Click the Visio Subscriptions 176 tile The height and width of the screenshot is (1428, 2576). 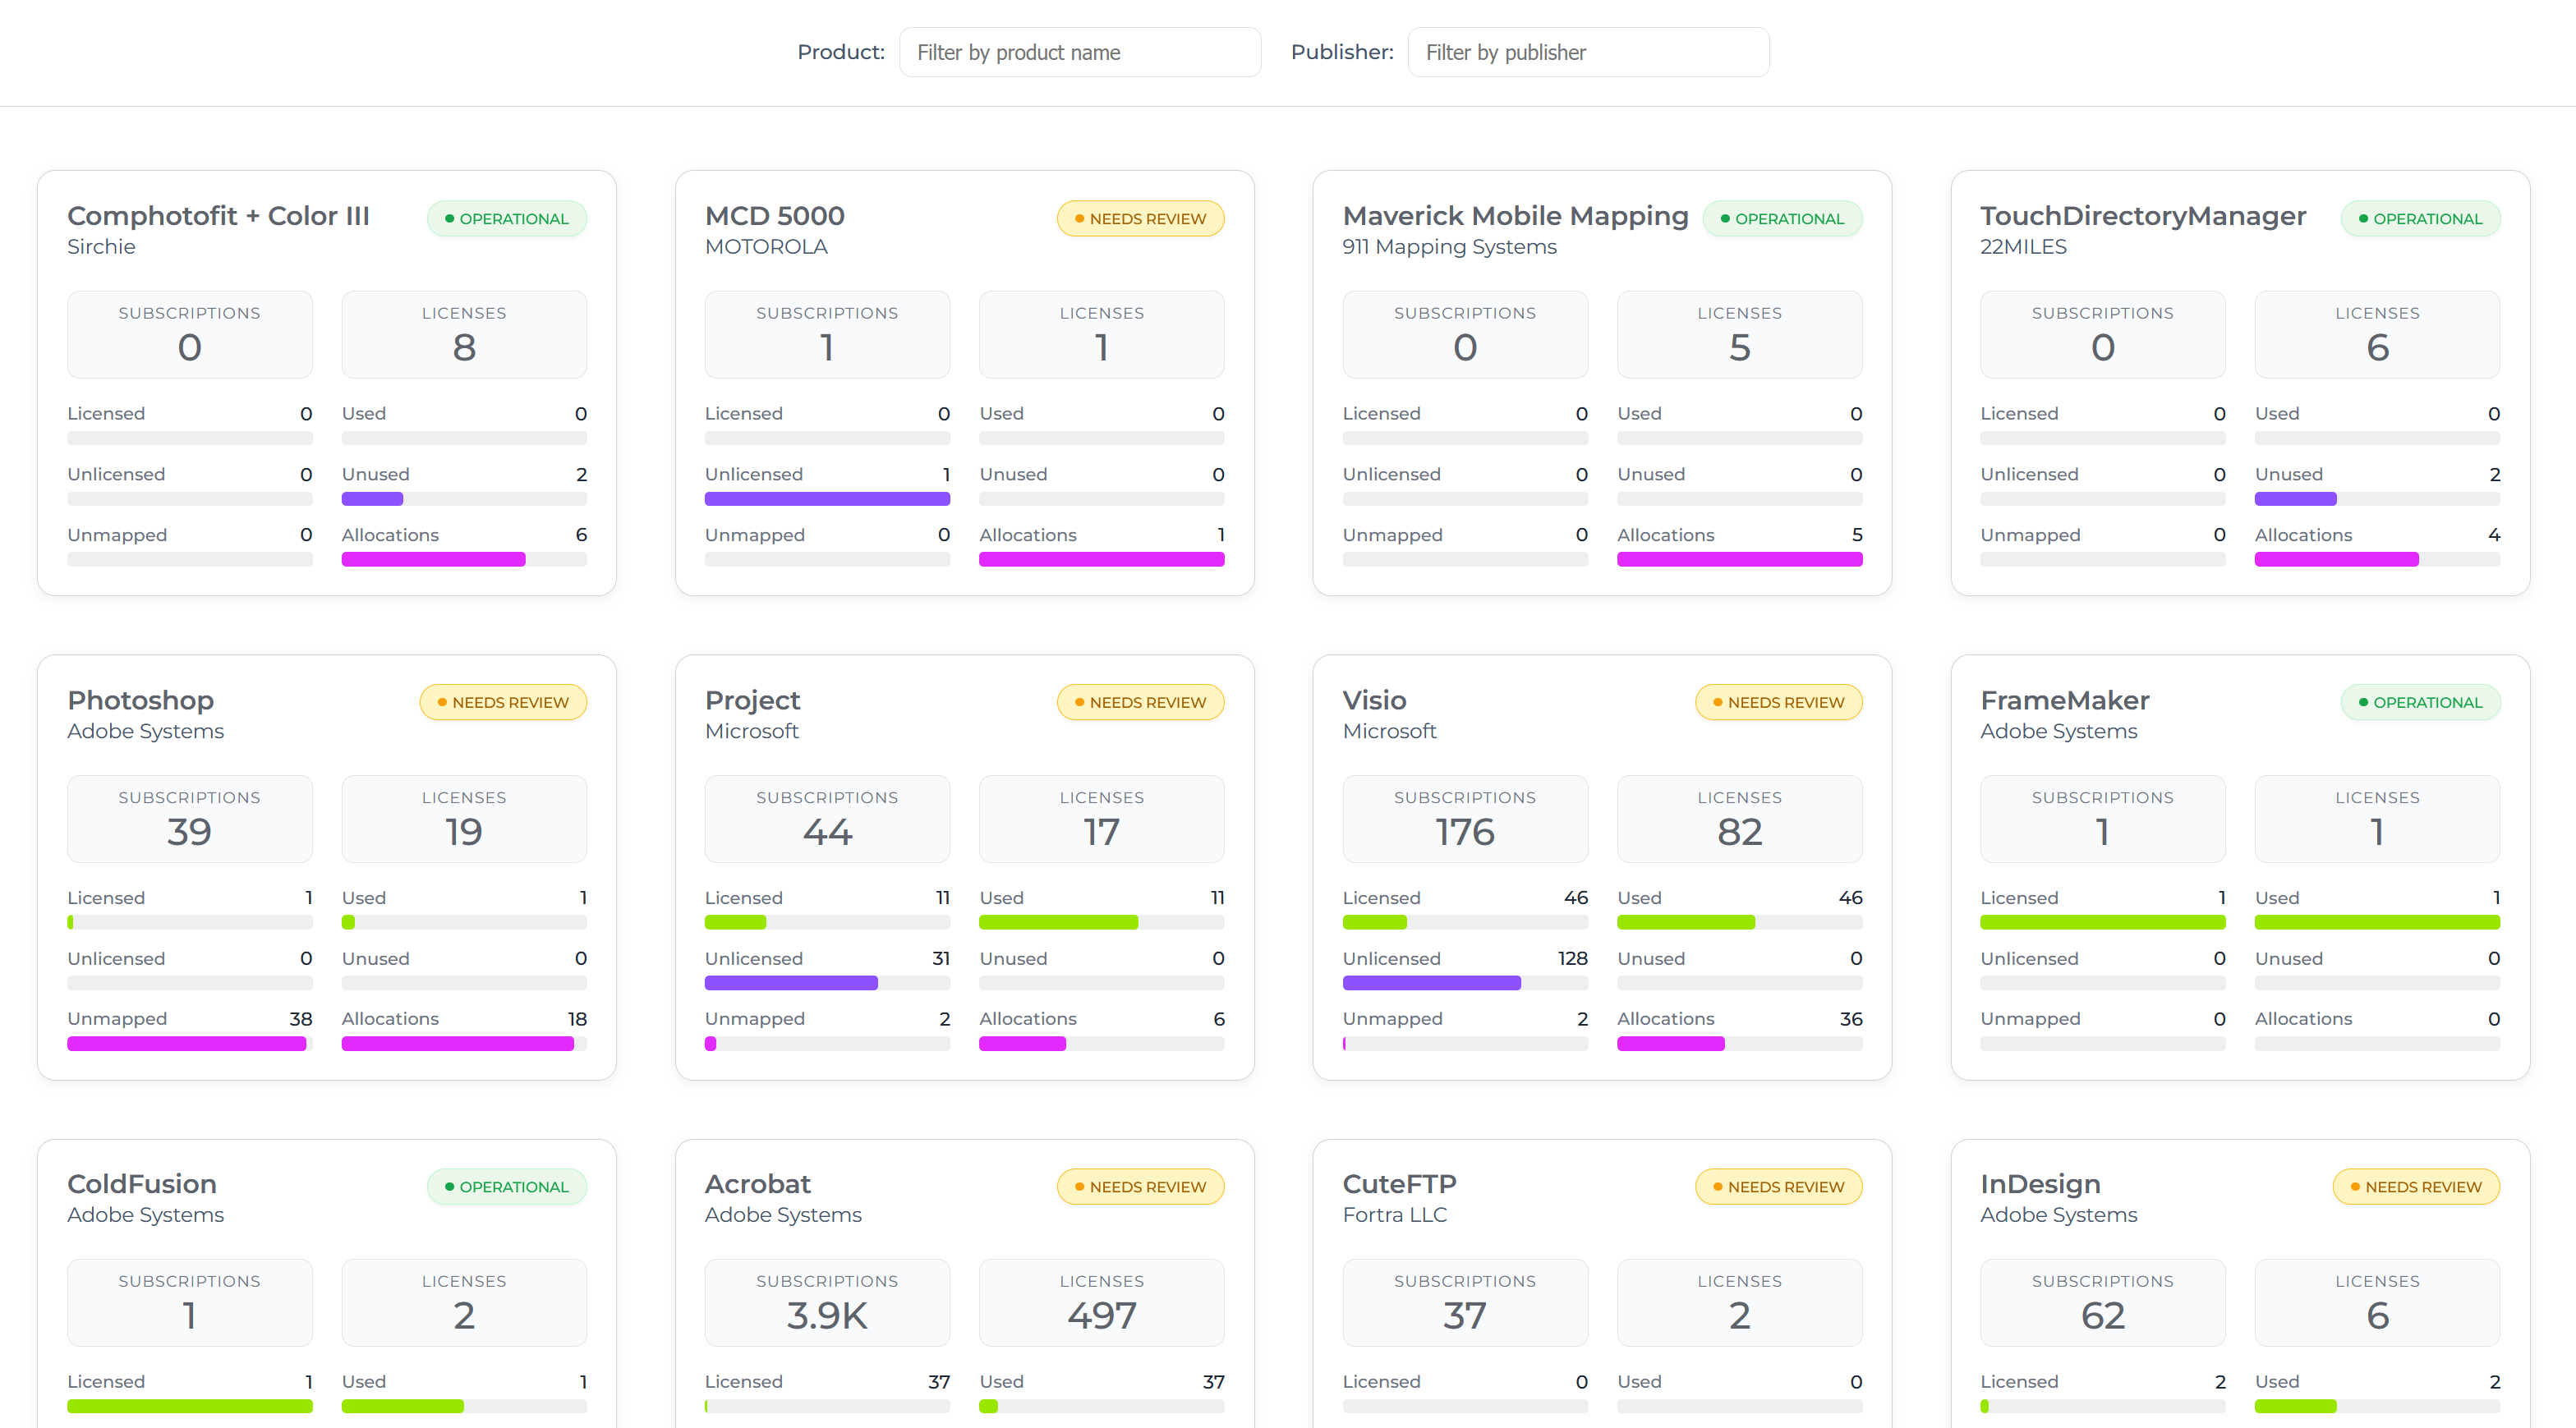(x=1464, y=819)
